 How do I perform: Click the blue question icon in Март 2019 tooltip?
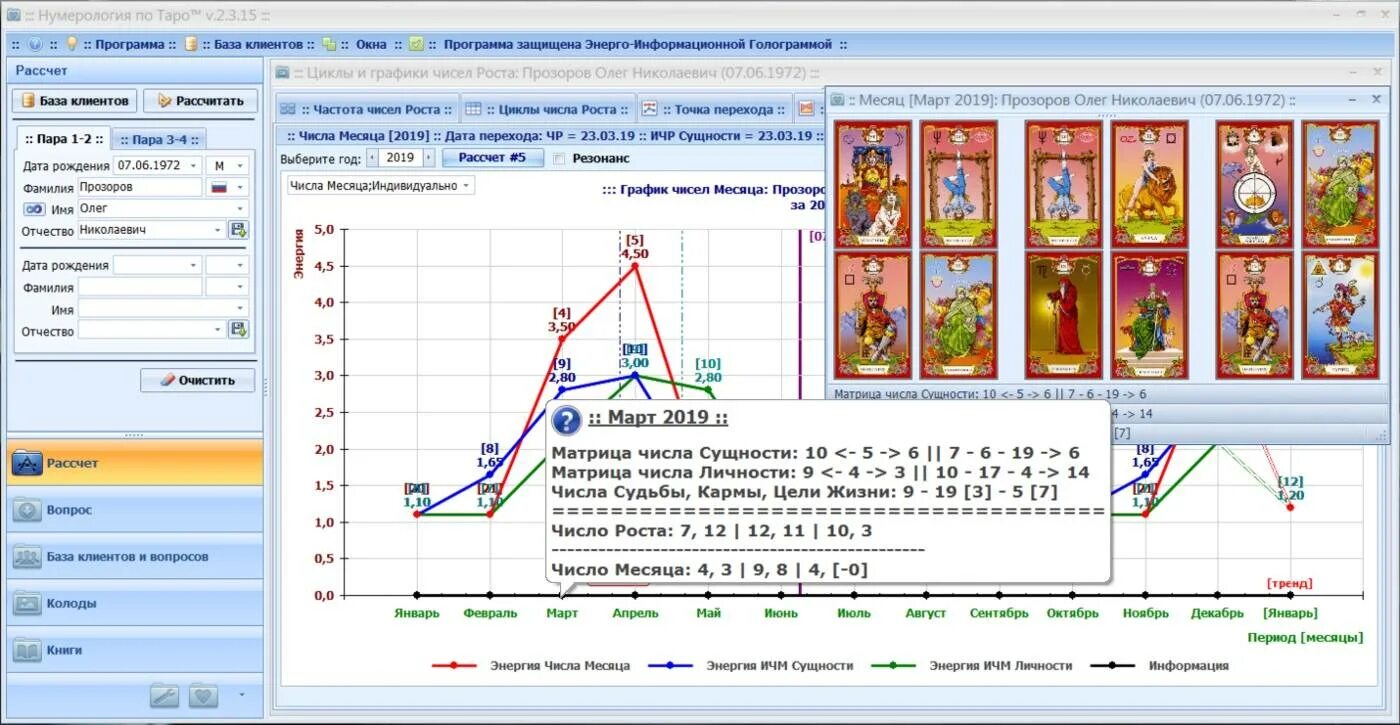pos(566,420)
